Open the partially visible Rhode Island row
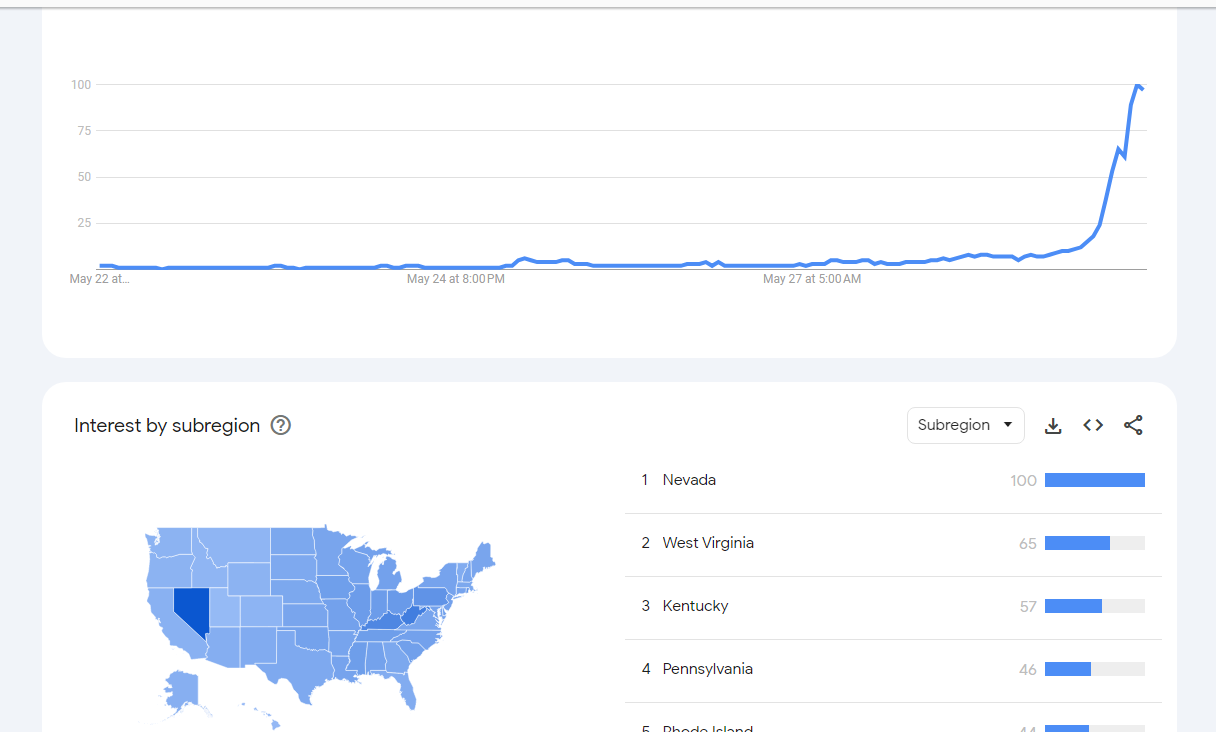 click(x=893, y=723)
